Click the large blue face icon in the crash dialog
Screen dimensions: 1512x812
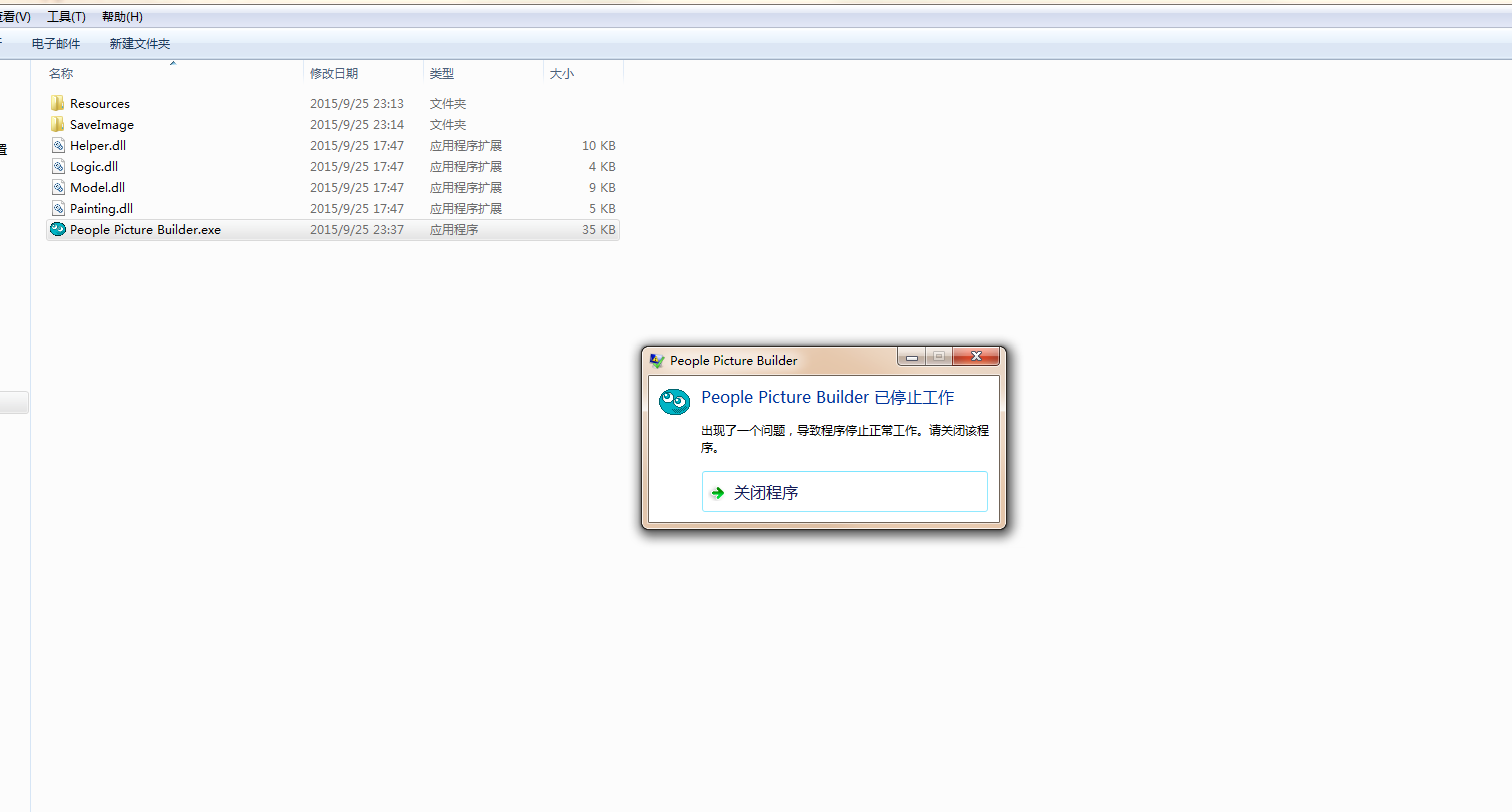point(675,402)
